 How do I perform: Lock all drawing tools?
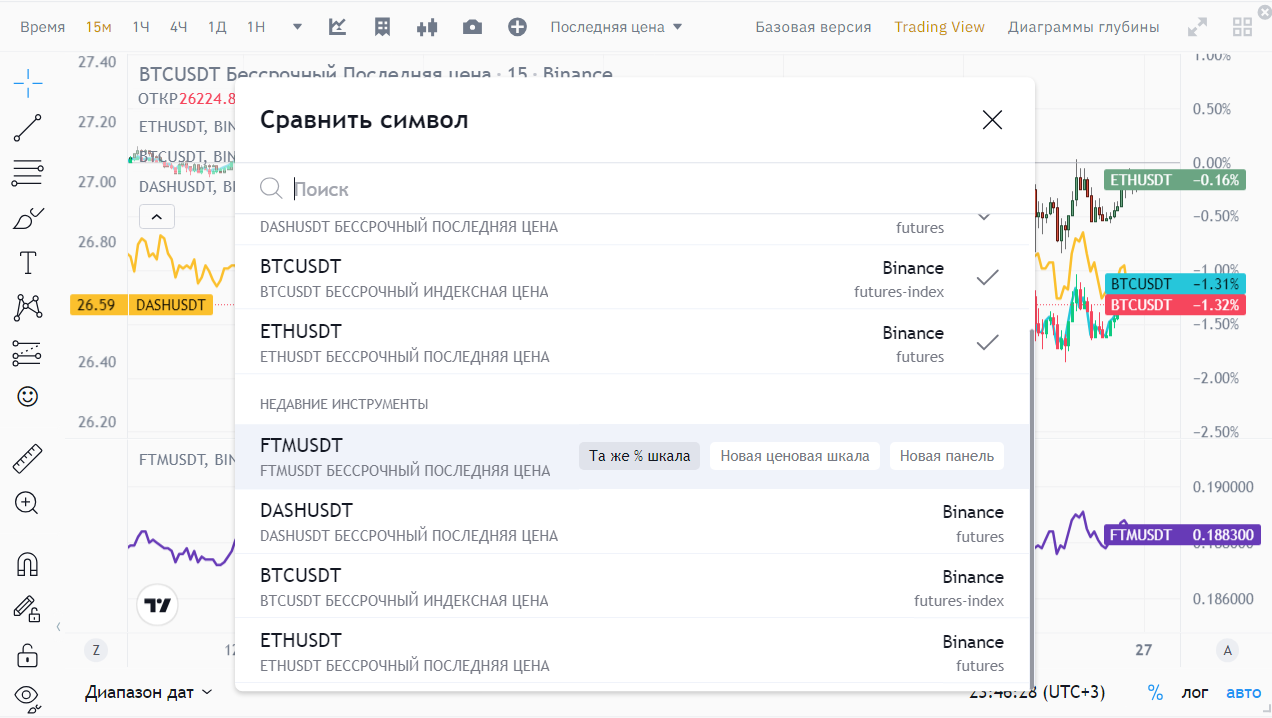point(28,655)
